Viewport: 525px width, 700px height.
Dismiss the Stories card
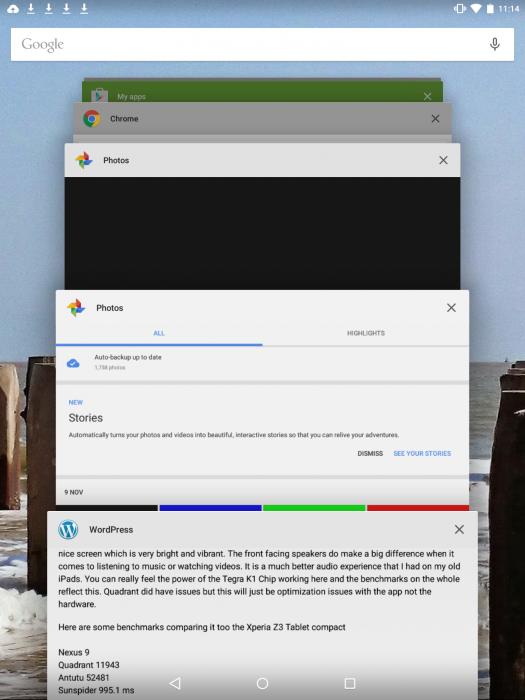[x=370, y=453]
